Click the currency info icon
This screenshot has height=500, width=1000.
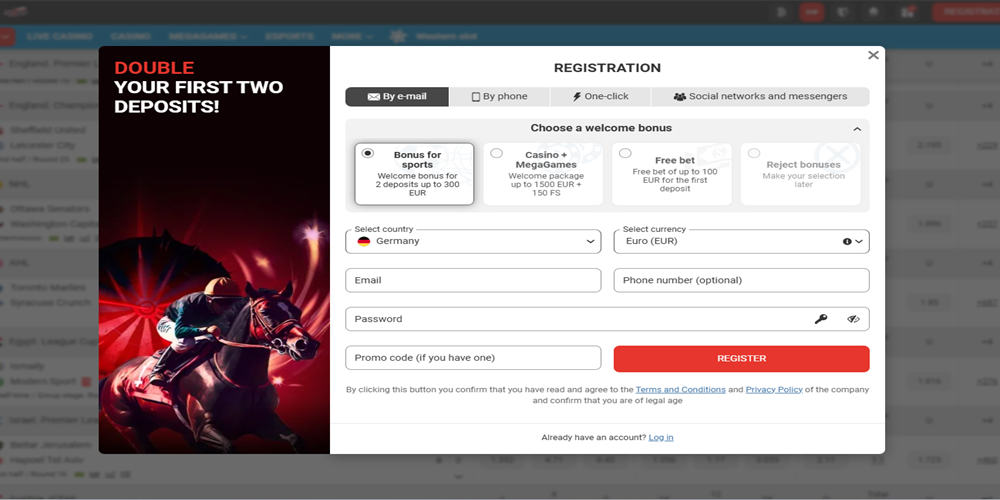click(x=847, y=242)
